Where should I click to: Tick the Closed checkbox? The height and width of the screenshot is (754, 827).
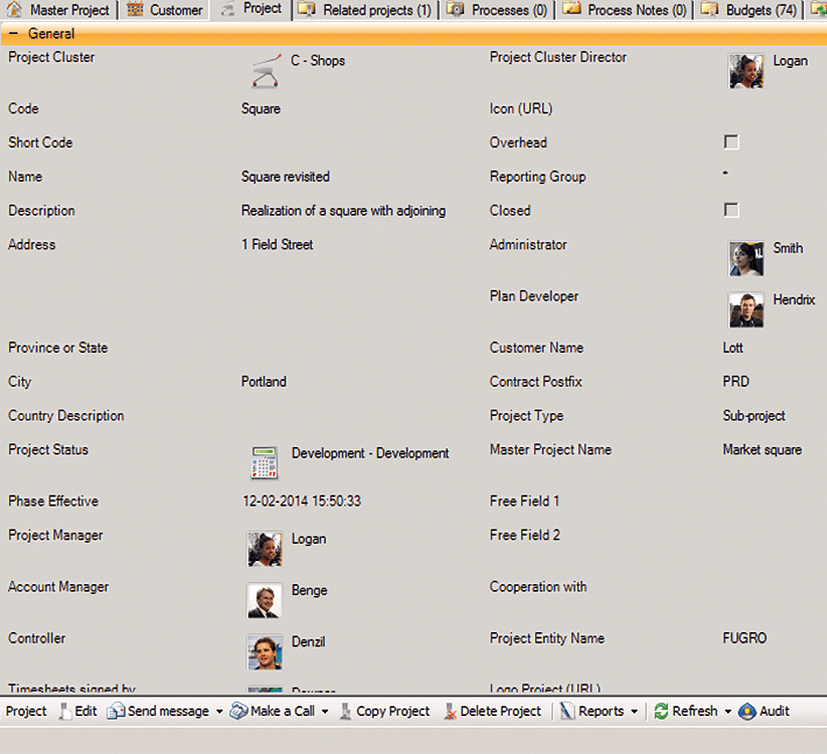[731, 210]
